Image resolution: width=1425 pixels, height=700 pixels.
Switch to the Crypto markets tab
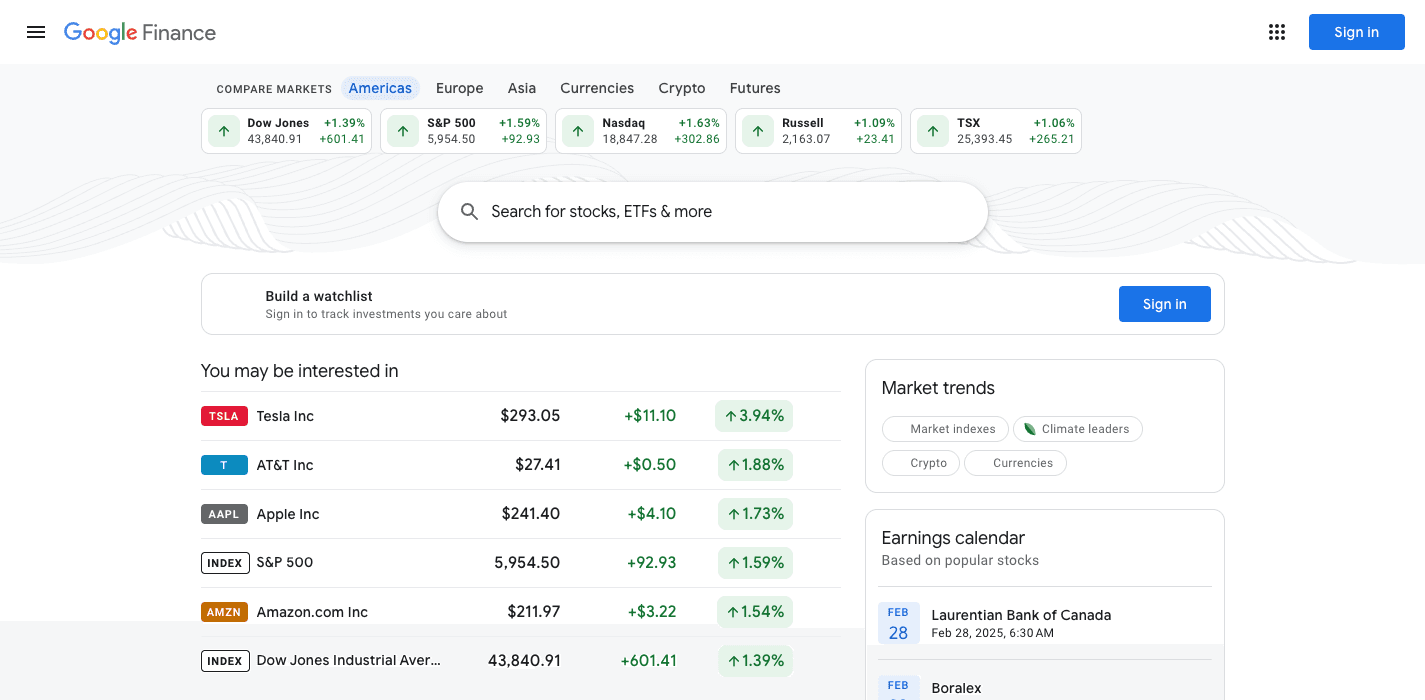[x=682, y=88]
